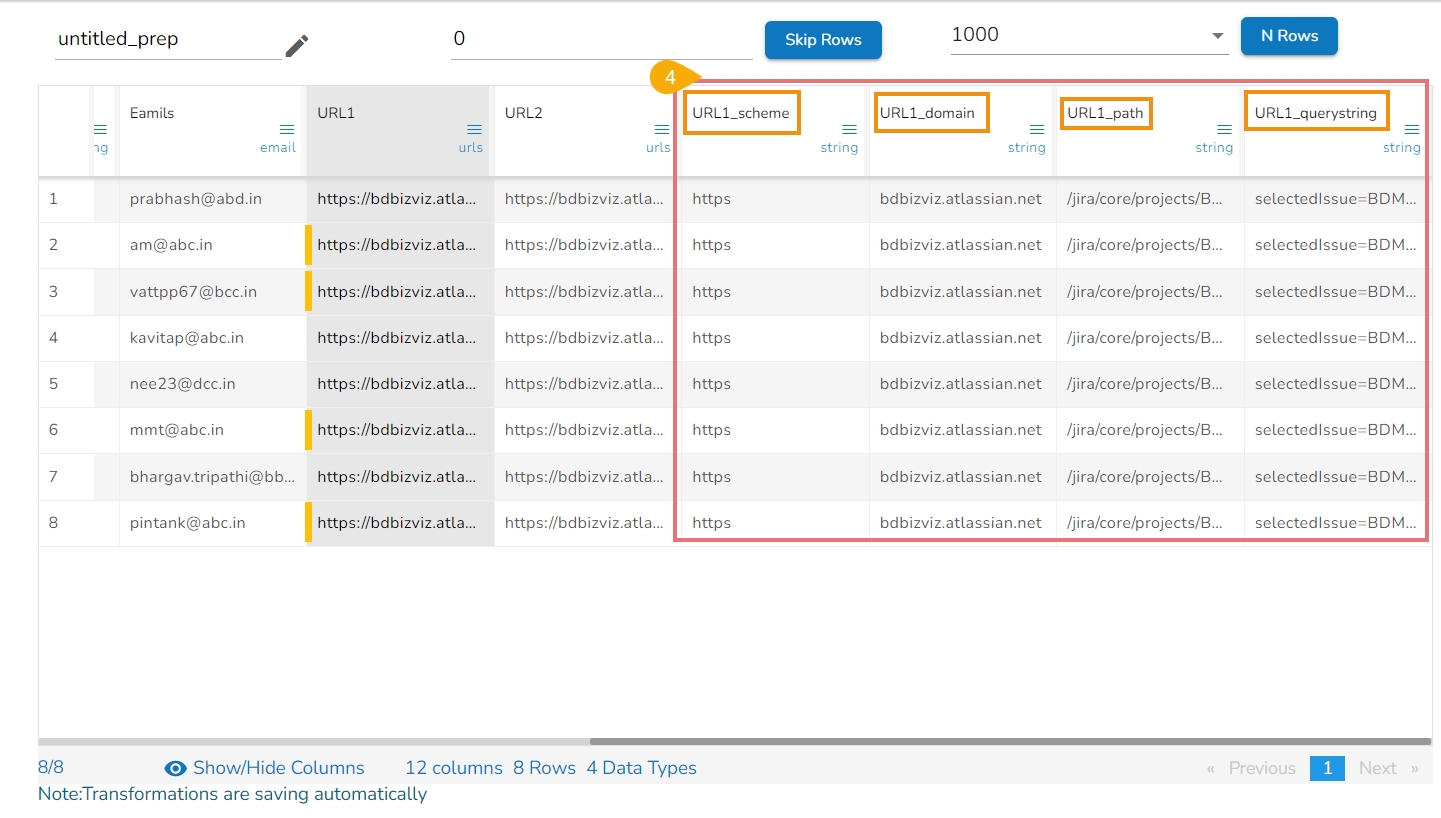
Task: Click the N Rows button
Action: [1288, 36]
